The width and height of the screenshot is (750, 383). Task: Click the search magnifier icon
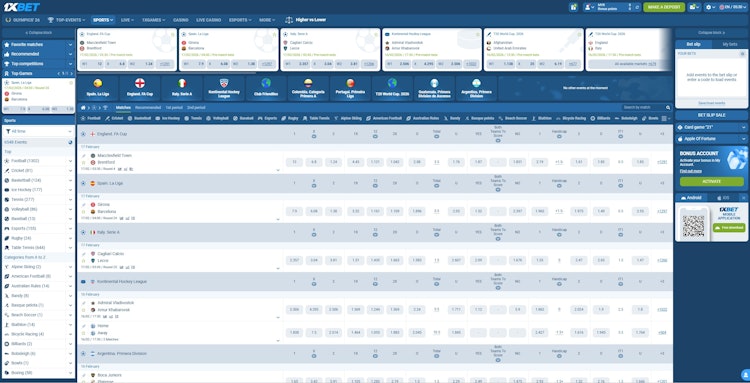click(x=668, y=108)
